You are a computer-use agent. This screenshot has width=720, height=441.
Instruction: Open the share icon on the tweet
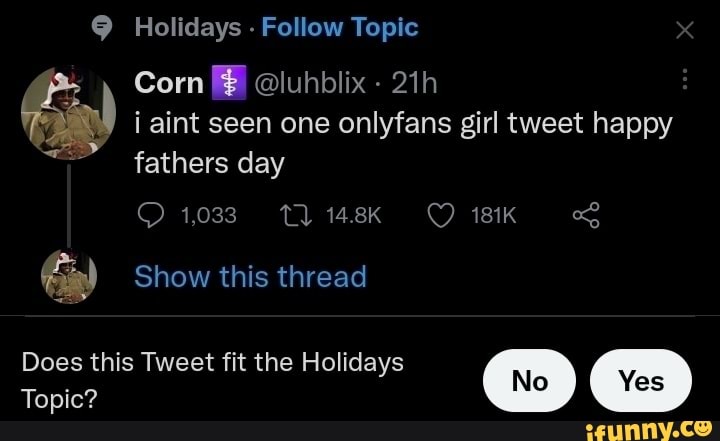coord(586,214)
